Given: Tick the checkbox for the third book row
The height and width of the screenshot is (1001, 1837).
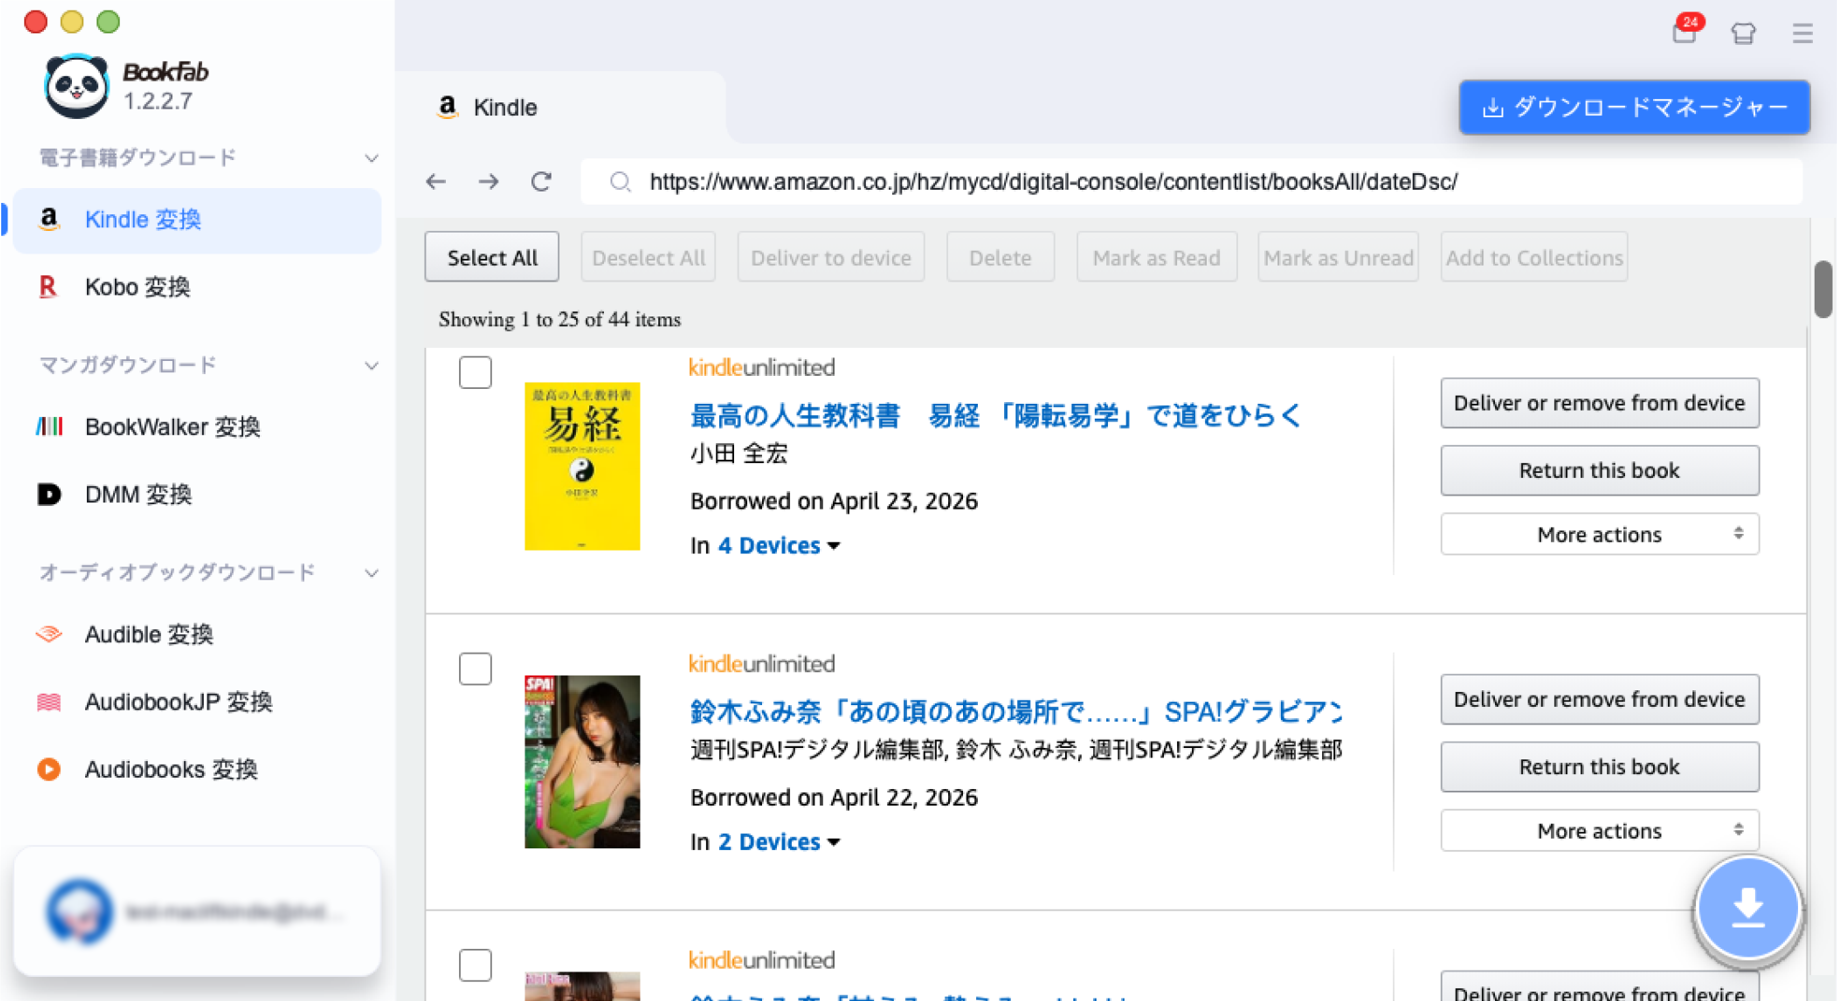Looking at the screenshot, I should [x=475, y=965].
